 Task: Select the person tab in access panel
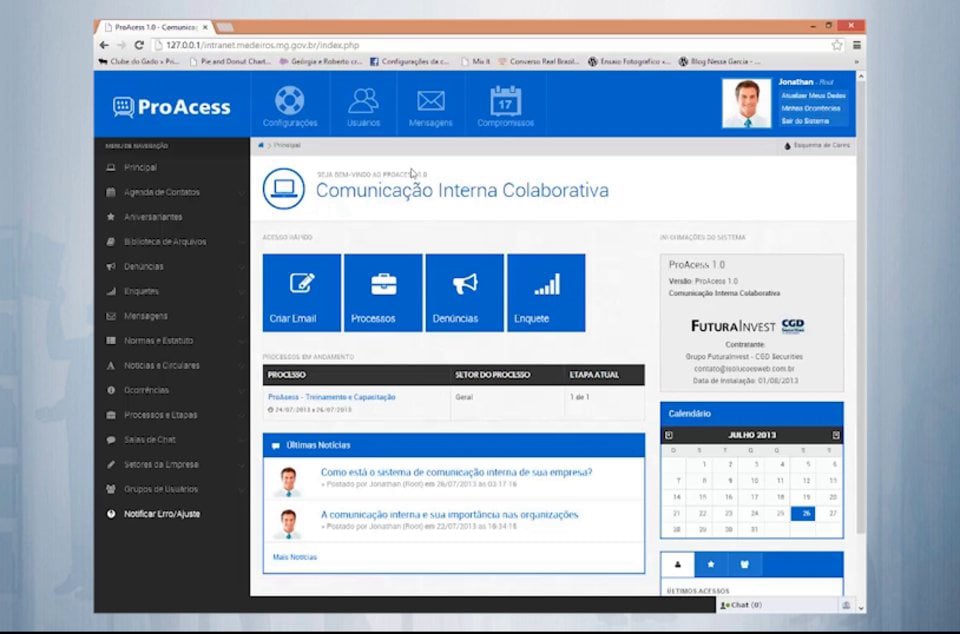[x=678, y=564]
